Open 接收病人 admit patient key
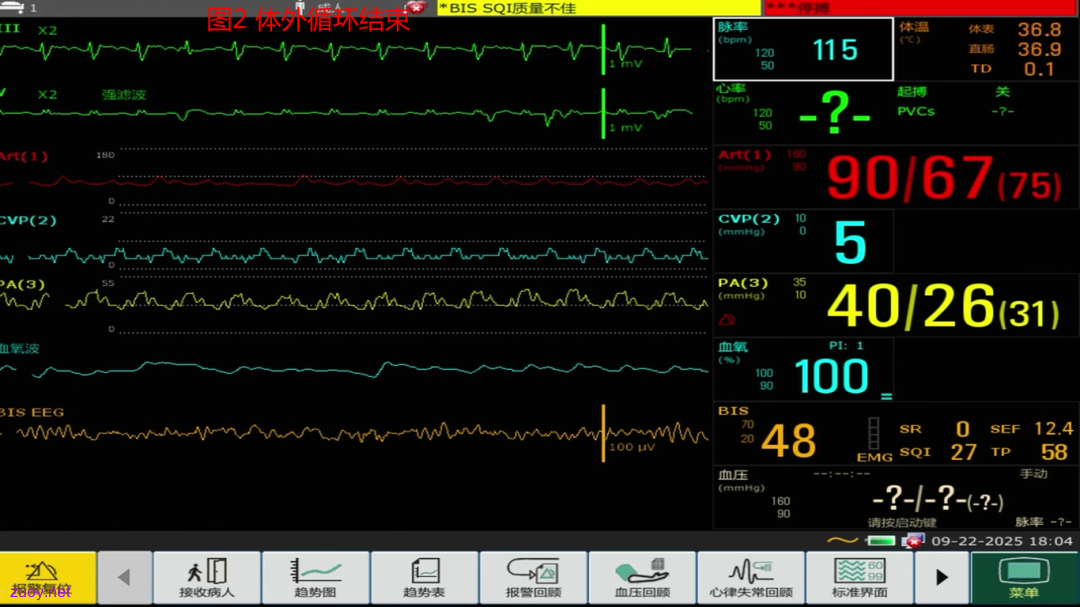1080x607 pixels. click(207, 577)
